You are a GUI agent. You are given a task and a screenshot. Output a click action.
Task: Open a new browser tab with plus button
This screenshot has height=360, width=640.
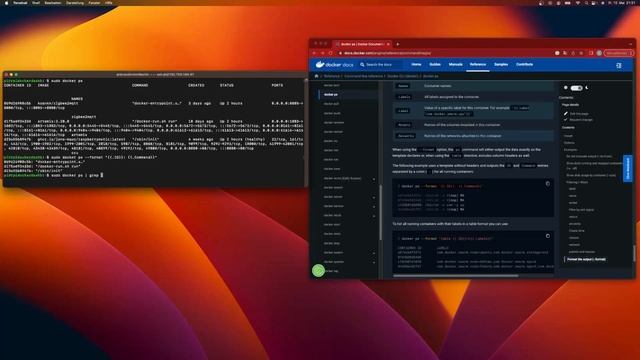(398, 44)
